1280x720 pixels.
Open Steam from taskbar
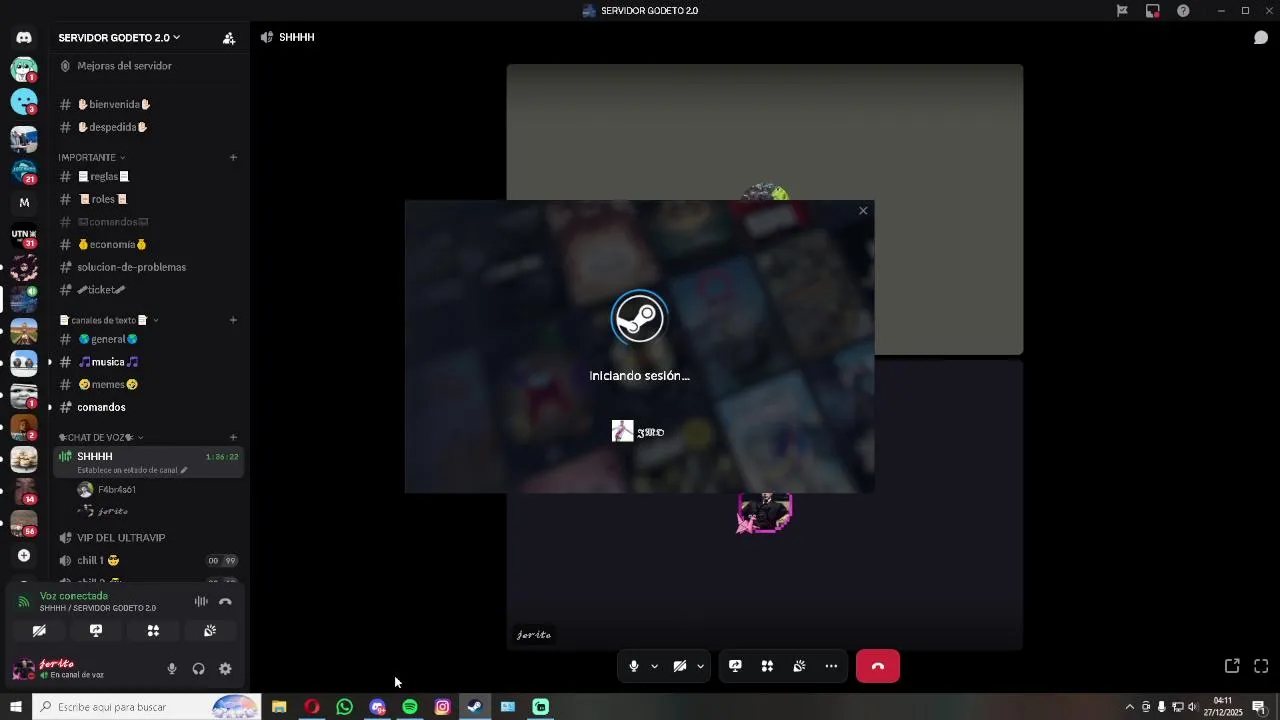475,707
